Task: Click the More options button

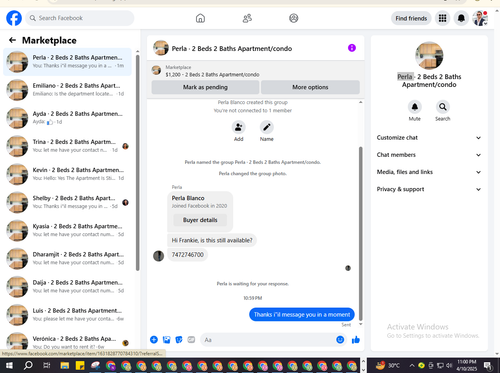Action: pos(310,87)
